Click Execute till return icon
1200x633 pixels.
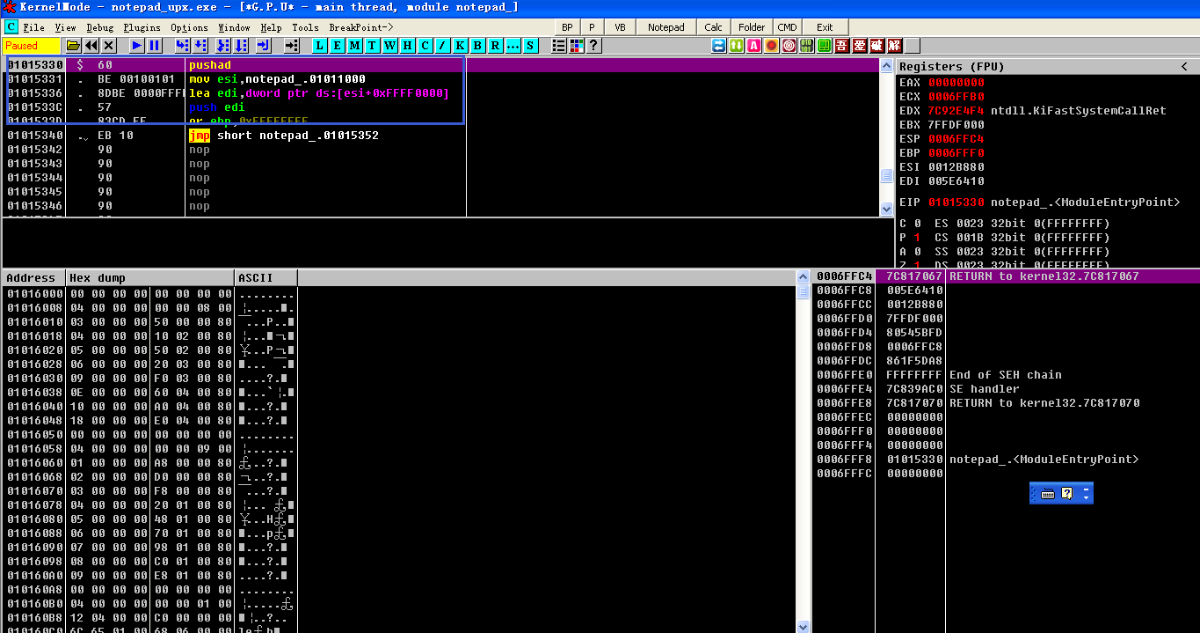click(263, 45)
